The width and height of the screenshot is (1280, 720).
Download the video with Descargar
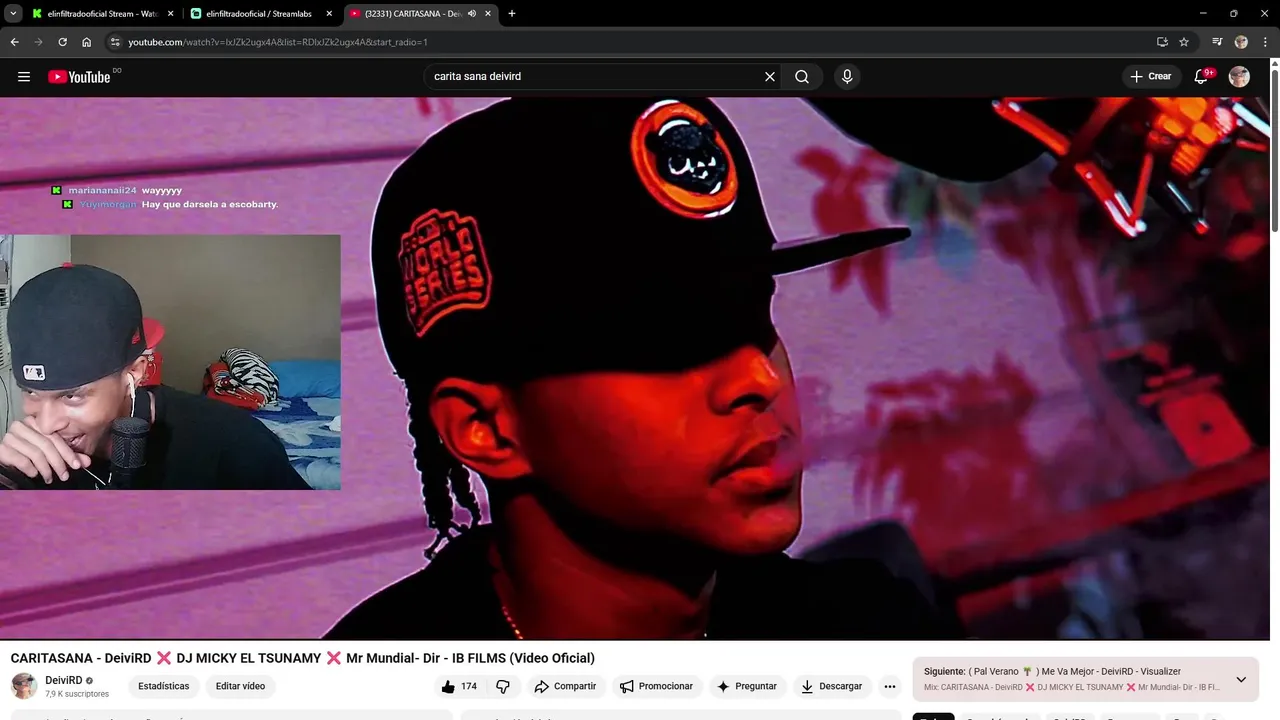[x=831, y=686]
